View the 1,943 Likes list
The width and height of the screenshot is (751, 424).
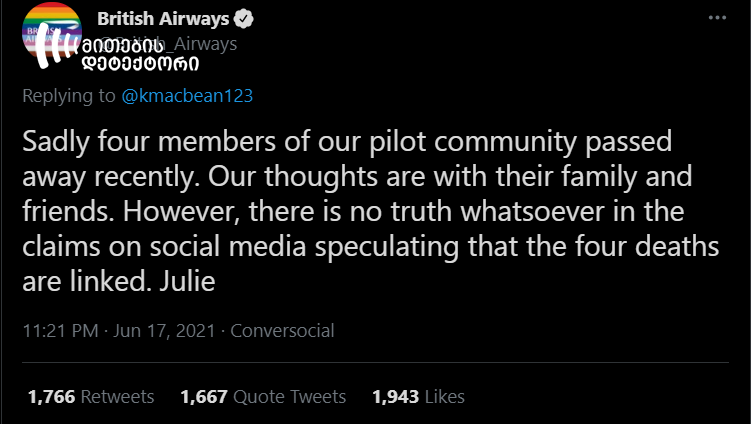coord(419,397)
